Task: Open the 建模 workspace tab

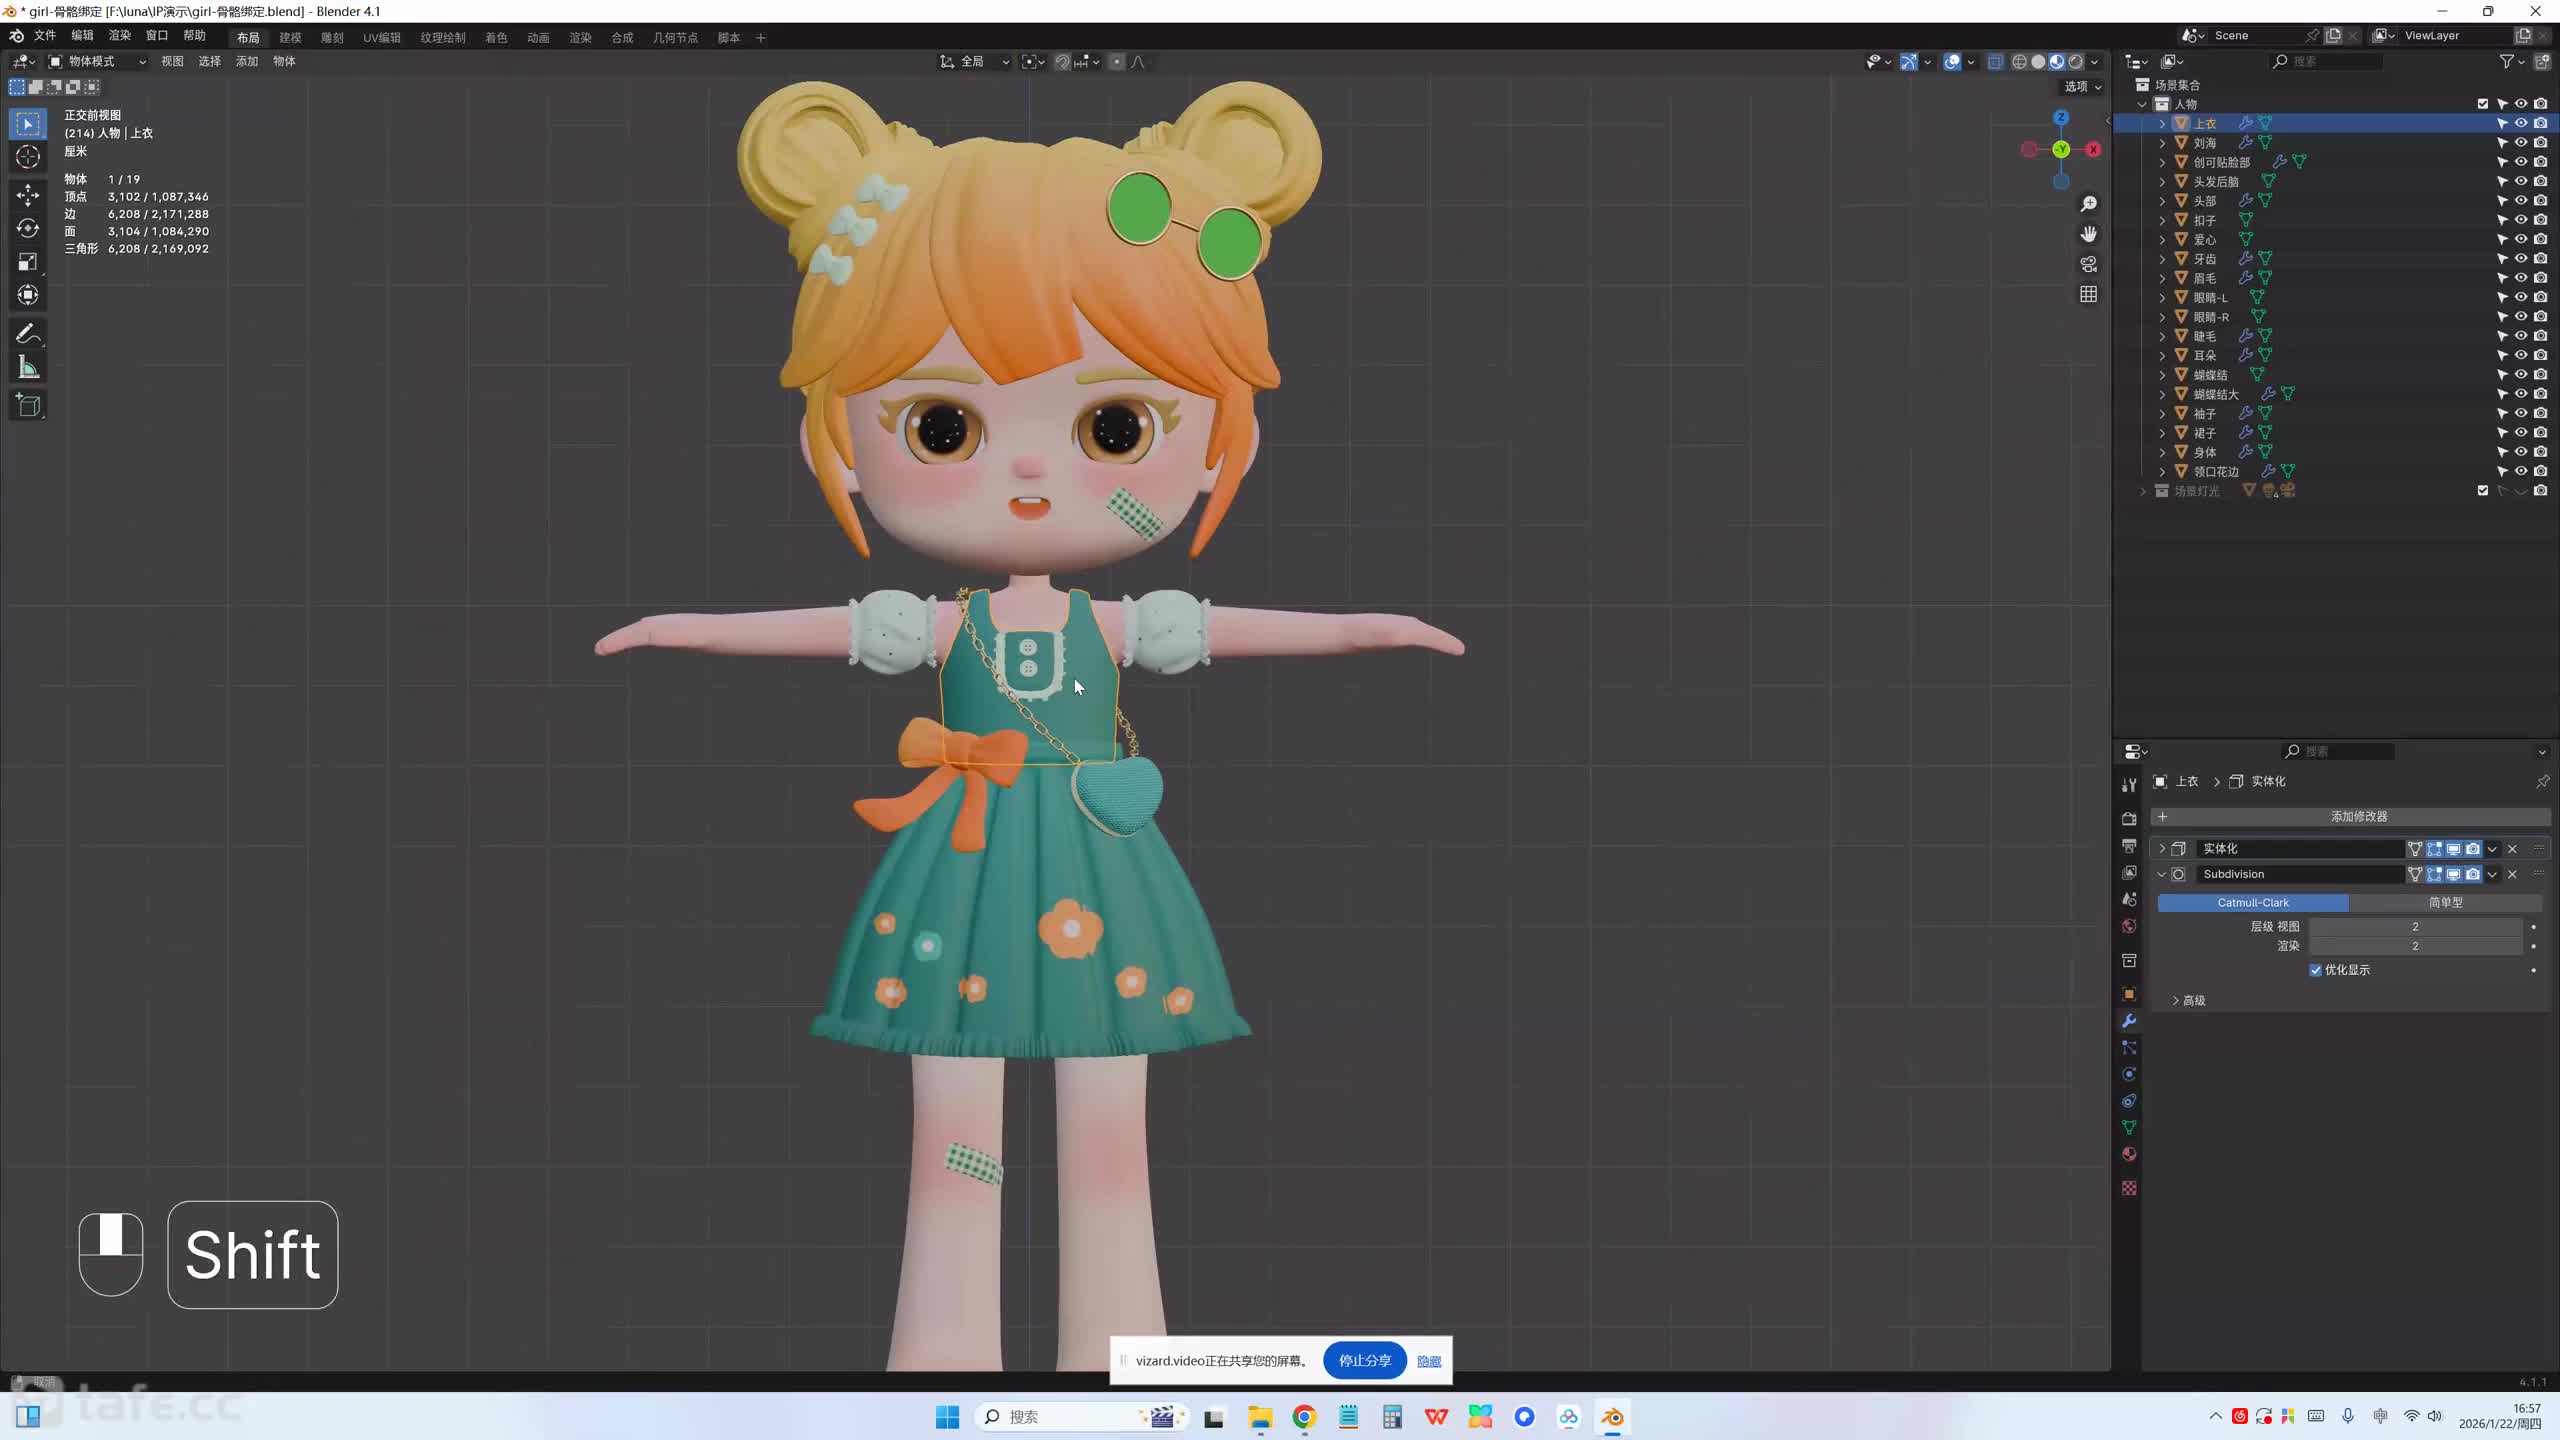Action: 290,37
